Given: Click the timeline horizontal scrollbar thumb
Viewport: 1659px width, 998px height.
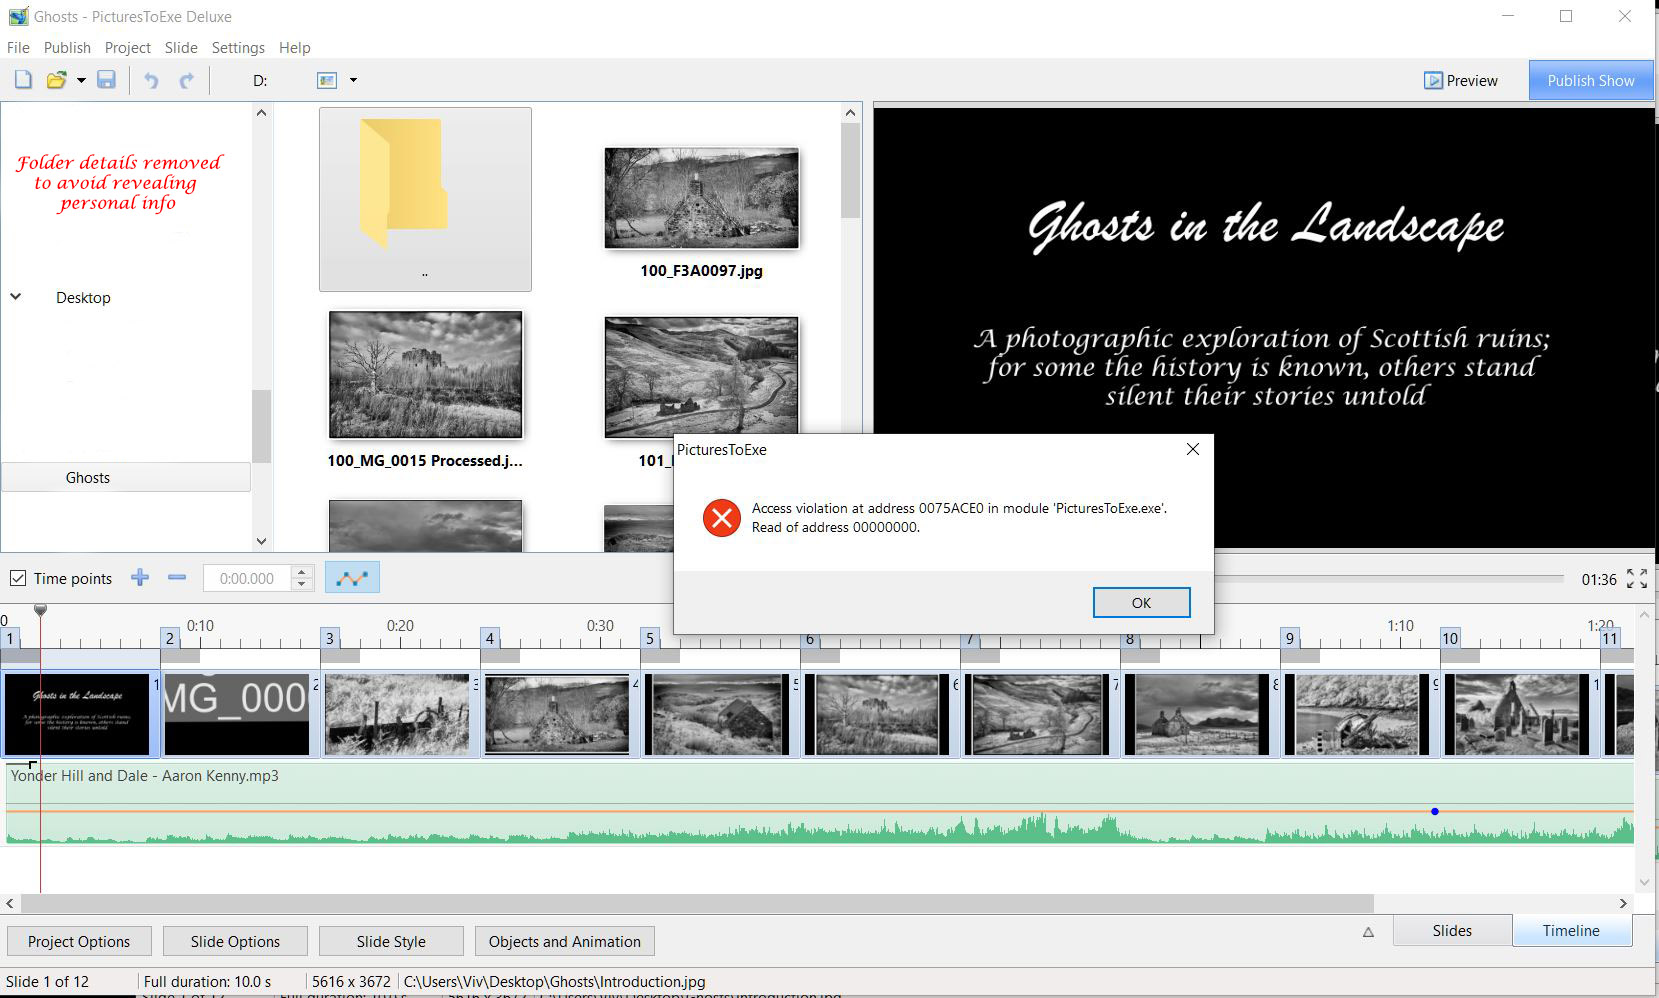Looking at the screenshot, I should [x=697, y=903].
